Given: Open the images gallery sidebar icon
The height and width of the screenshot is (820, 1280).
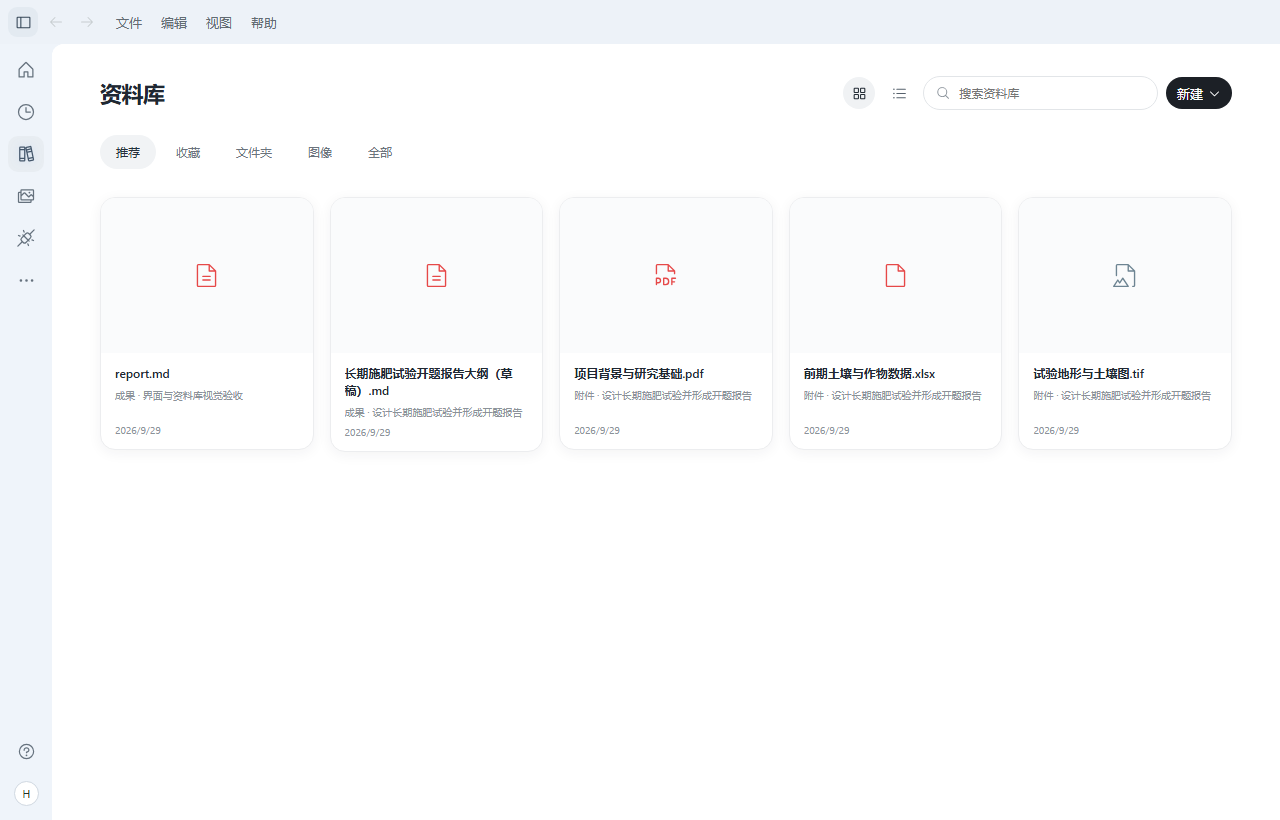Looking at the screenshot, I should click(x=26, y=196).
